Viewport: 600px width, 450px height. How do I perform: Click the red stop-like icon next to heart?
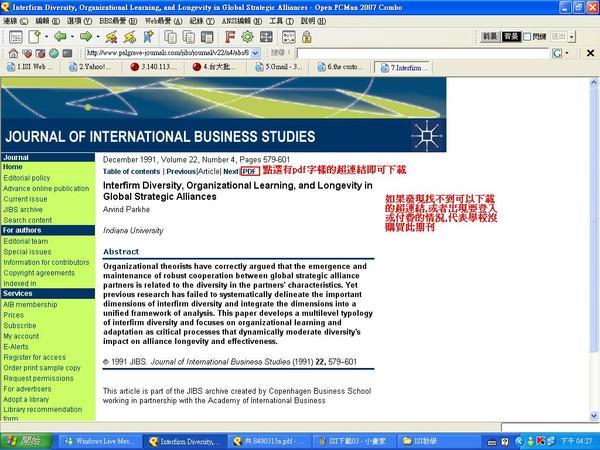point(40,53)
